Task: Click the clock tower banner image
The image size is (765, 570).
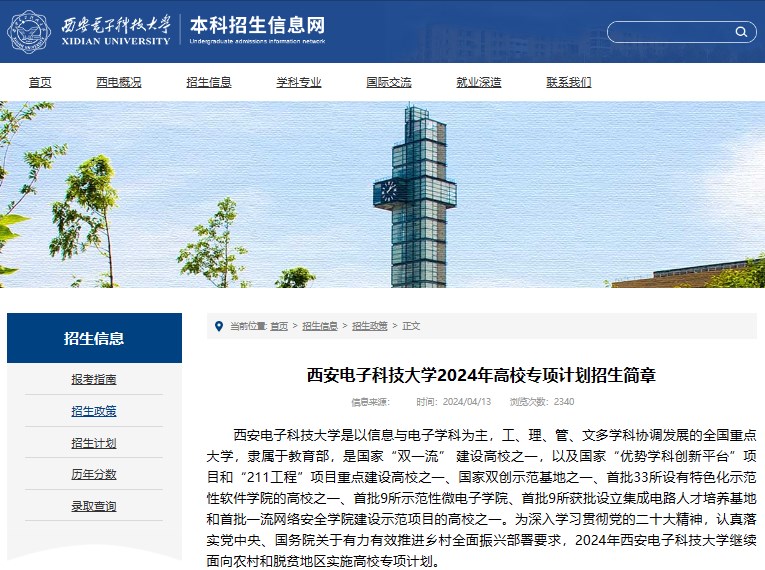Action: click(415, 195)
